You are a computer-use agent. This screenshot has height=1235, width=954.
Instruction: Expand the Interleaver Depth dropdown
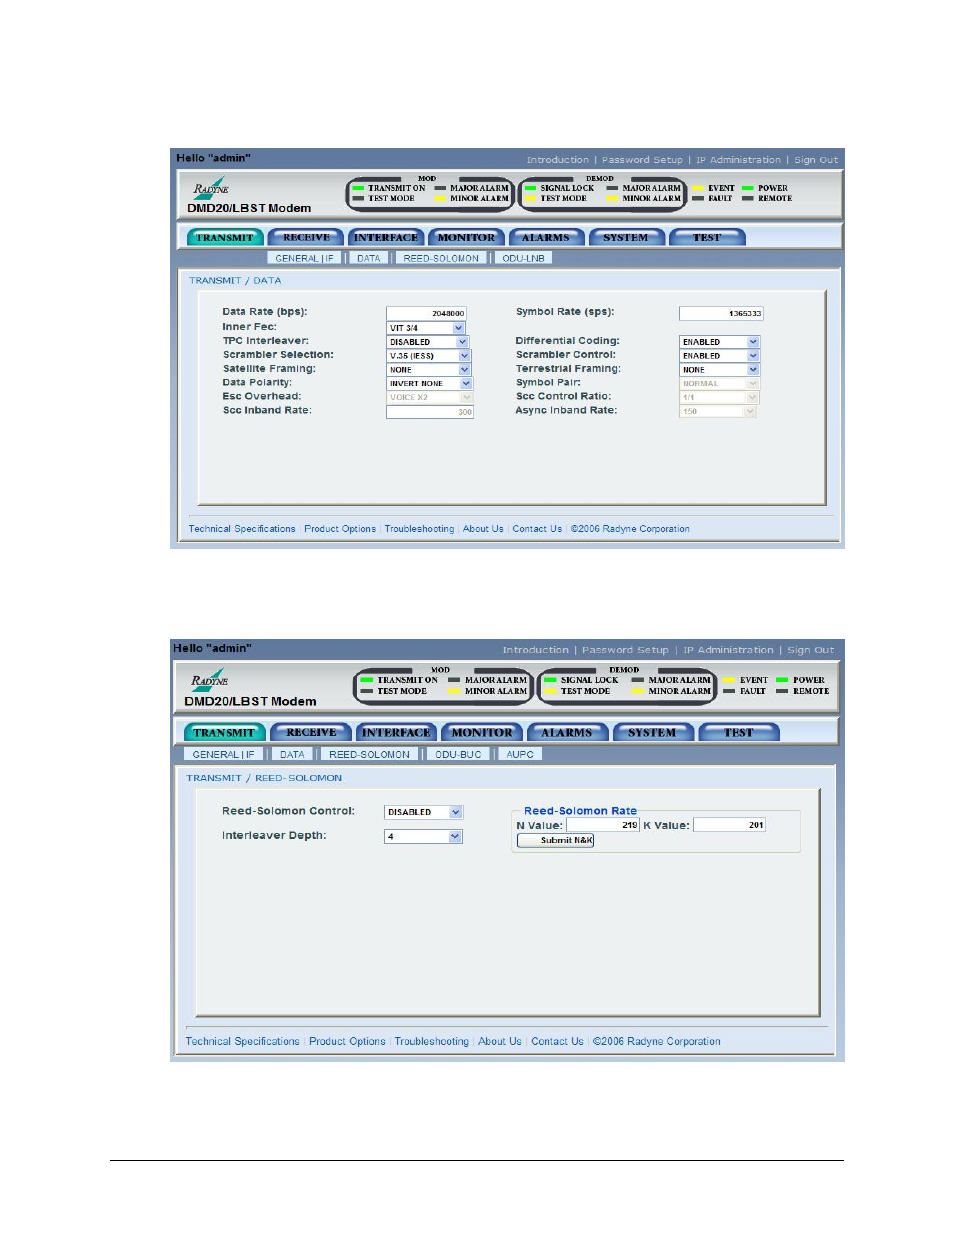tap(423, 837)
